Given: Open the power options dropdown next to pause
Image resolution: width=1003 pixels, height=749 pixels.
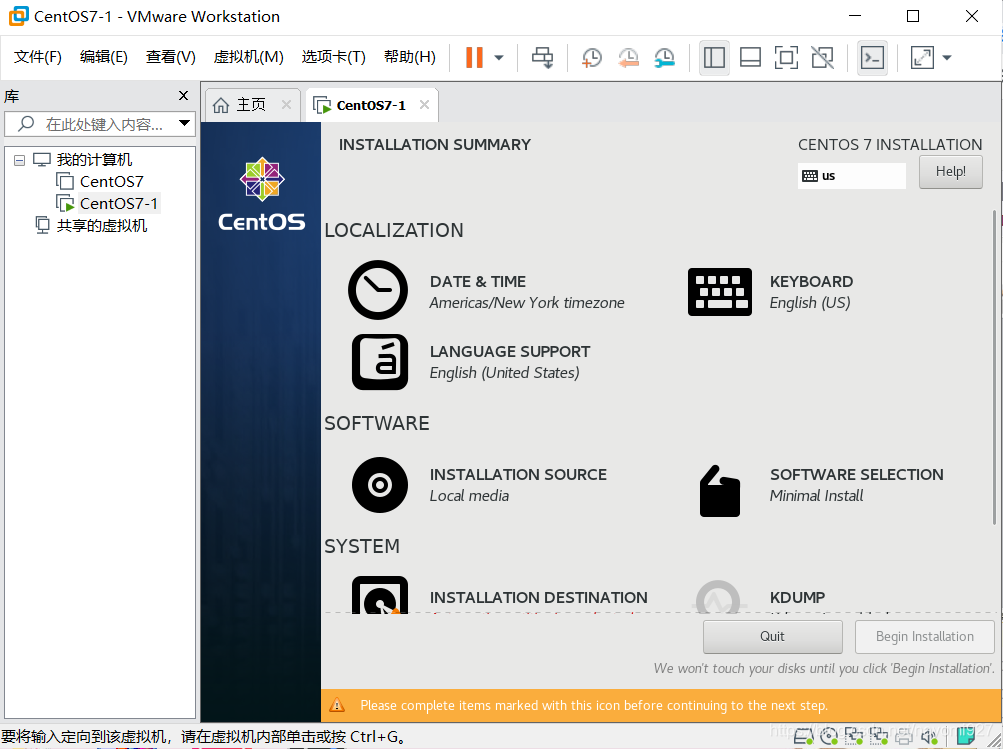Looking at the screenshot, I should tap(499, 58).
